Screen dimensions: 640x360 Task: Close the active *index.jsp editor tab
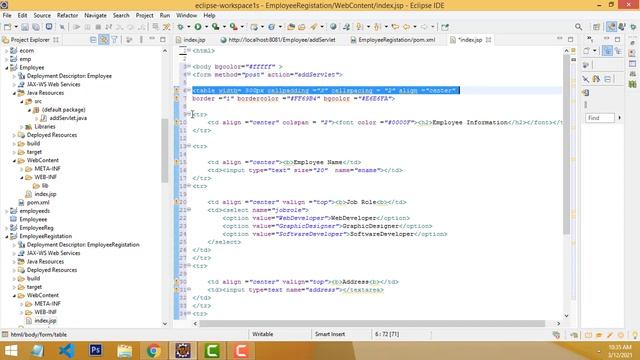point(488,40)
